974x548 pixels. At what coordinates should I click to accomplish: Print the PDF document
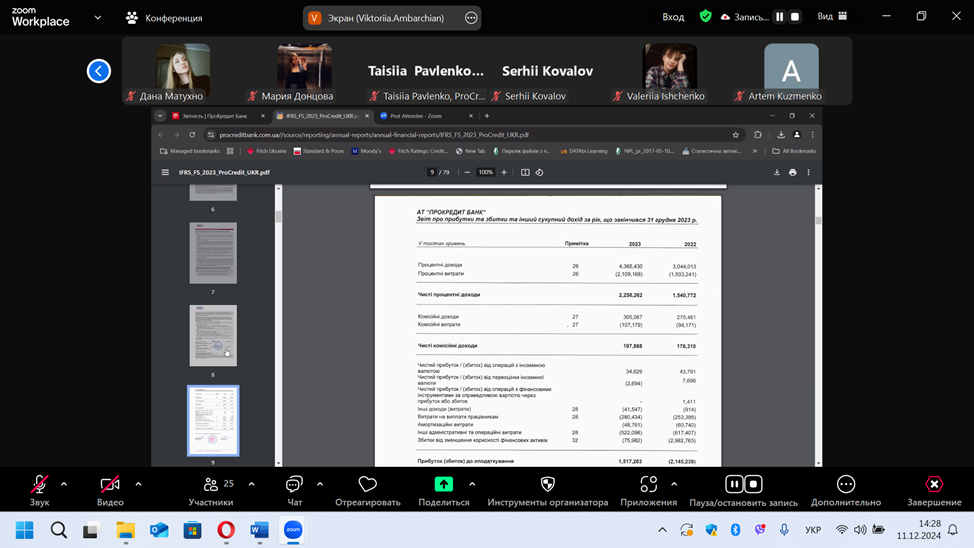(793, 173)
